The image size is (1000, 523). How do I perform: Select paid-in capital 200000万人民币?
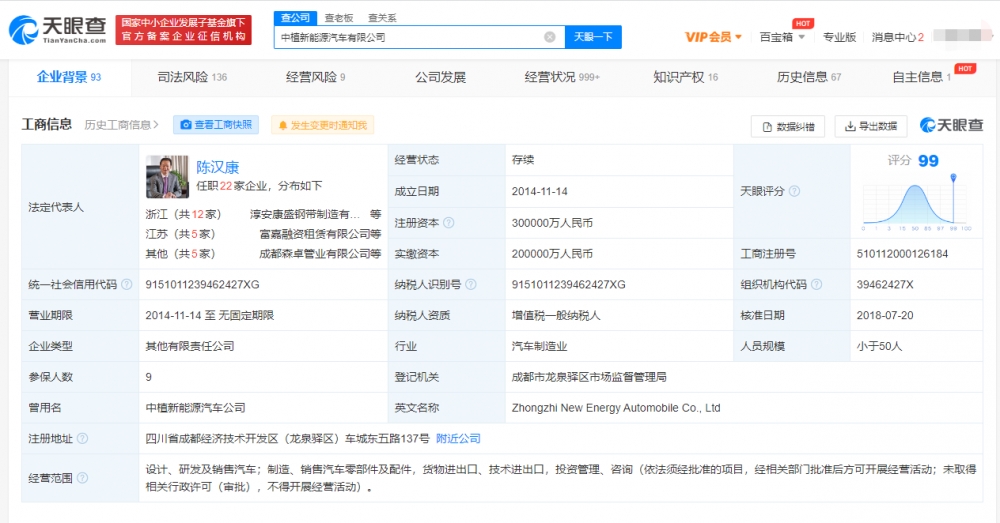point(552,254)
